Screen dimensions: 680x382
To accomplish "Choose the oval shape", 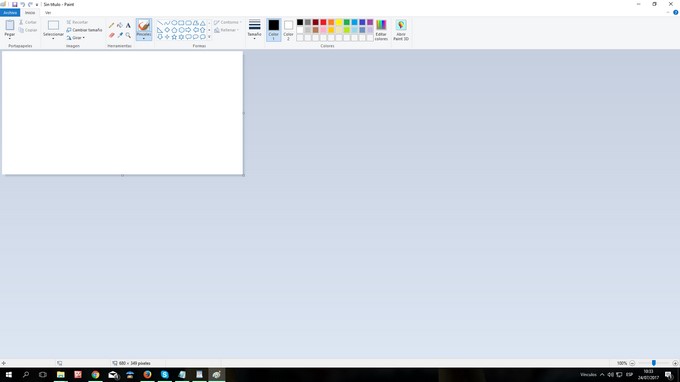I will pos(174,23).
